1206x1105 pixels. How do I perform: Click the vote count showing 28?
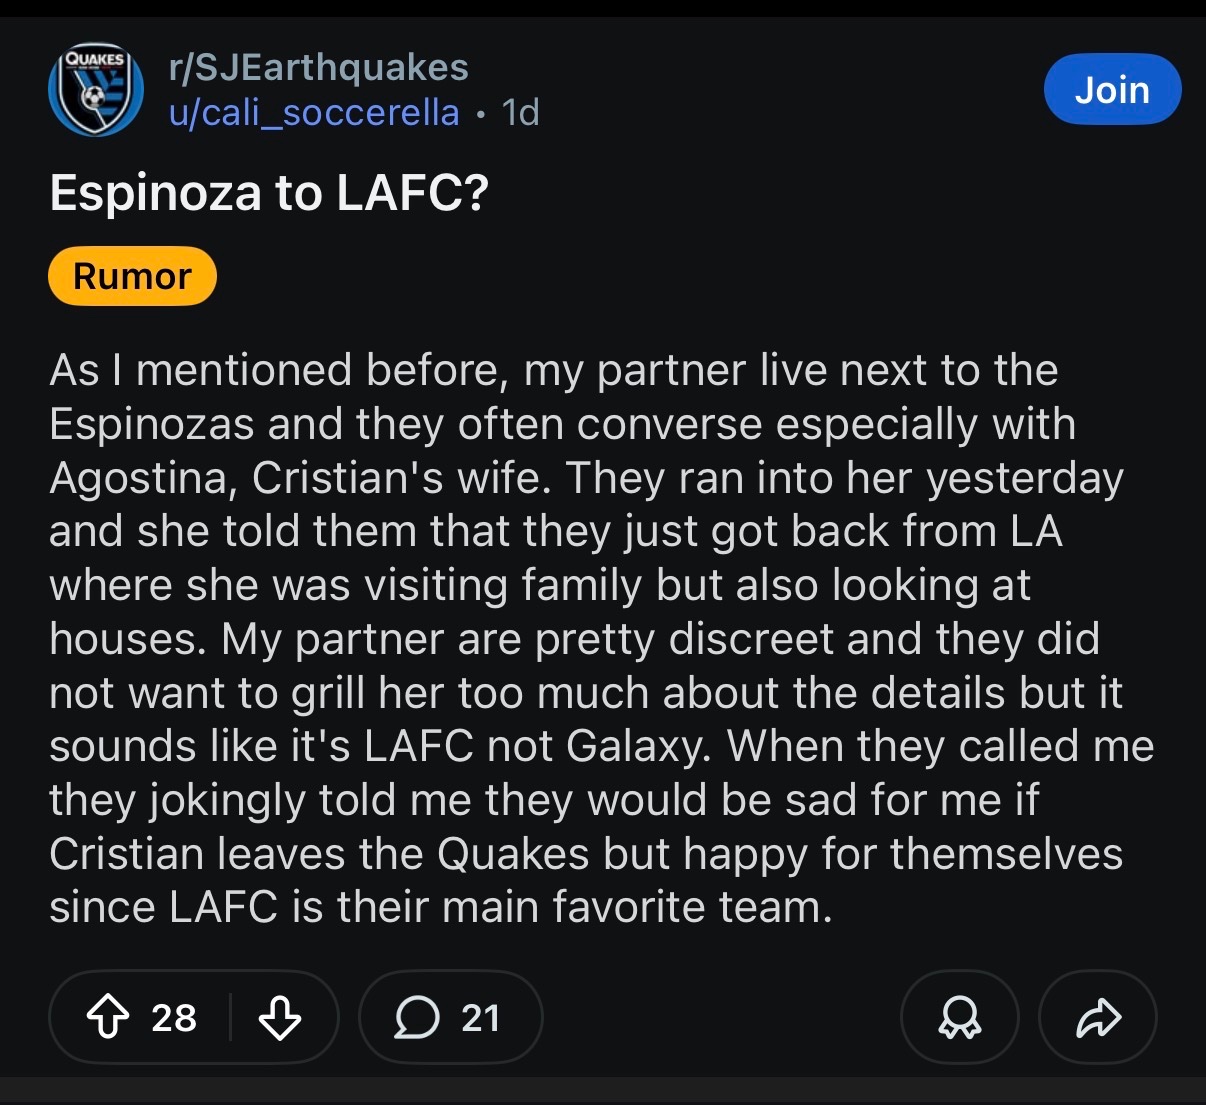coord(174,1018)
